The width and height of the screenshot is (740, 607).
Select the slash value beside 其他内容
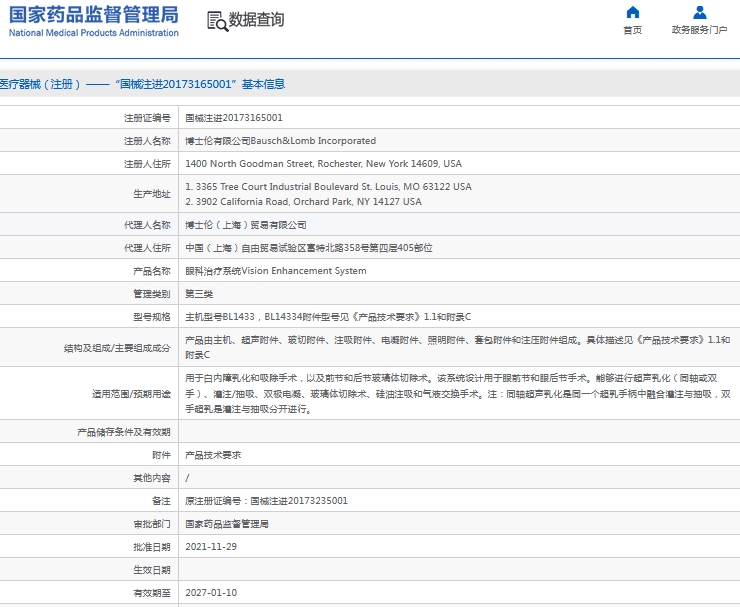point(187,478)
